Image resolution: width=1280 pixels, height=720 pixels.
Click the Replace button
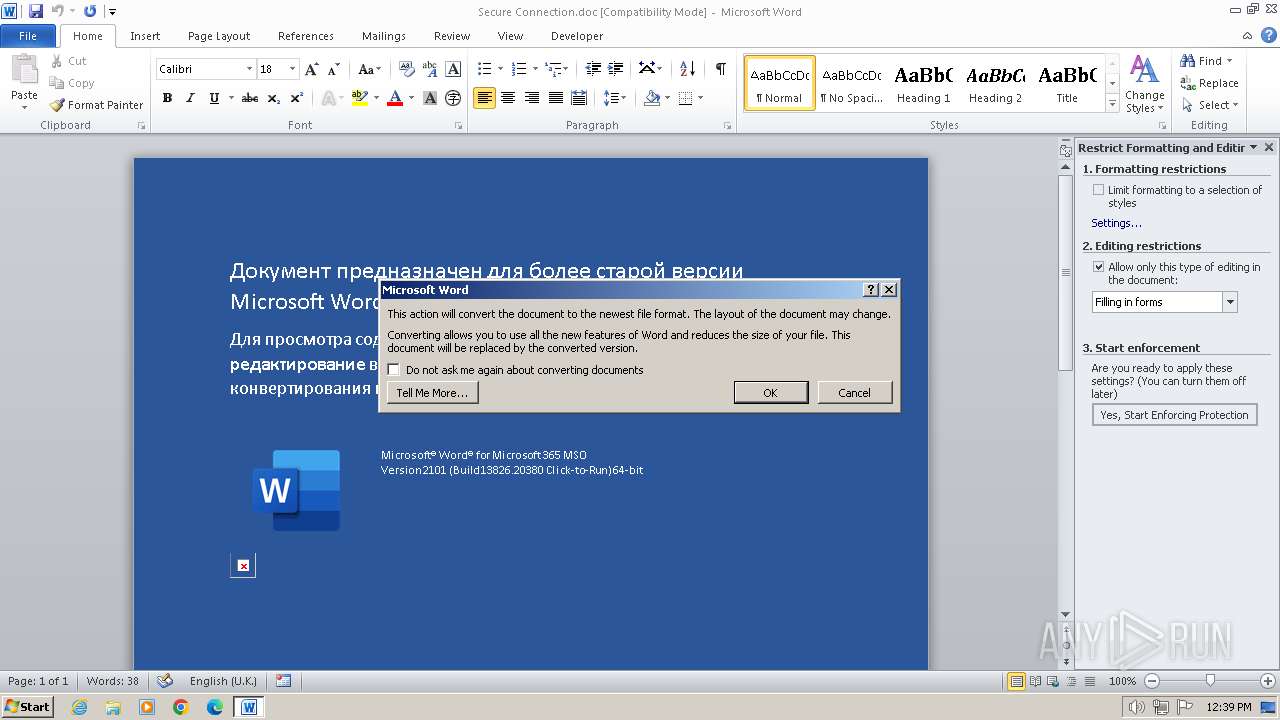click(1210, 83)
